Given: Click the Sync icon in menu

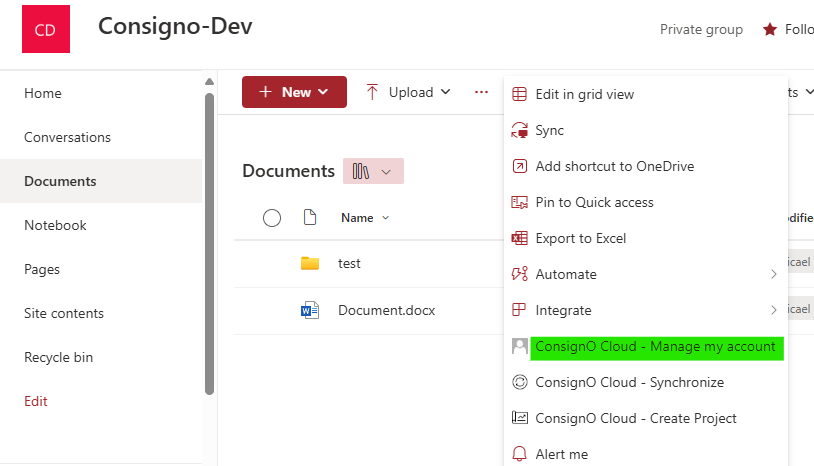Looking at the screenshot, I should point(519,130).
